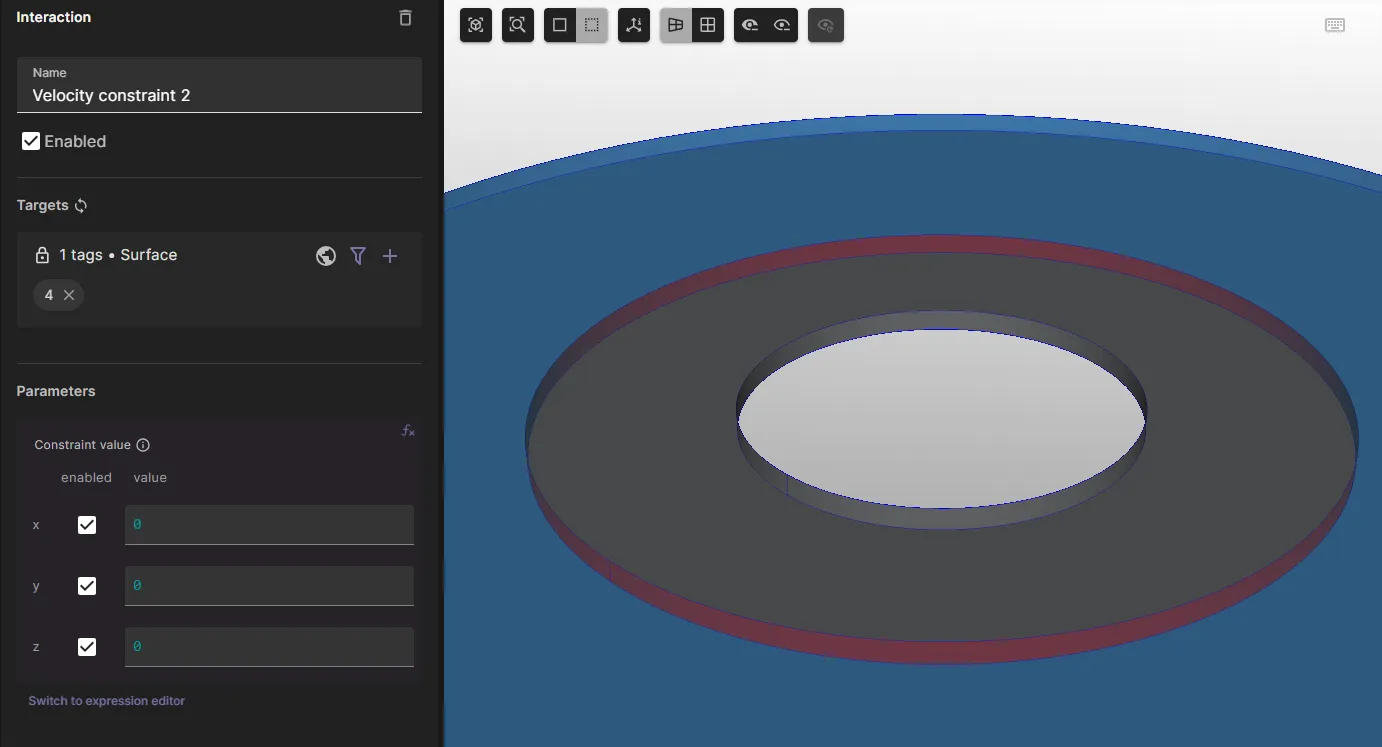This screenshot has width=1382, height=747.
Task: Click the Interaction panel title
Action: pos(53,17)
